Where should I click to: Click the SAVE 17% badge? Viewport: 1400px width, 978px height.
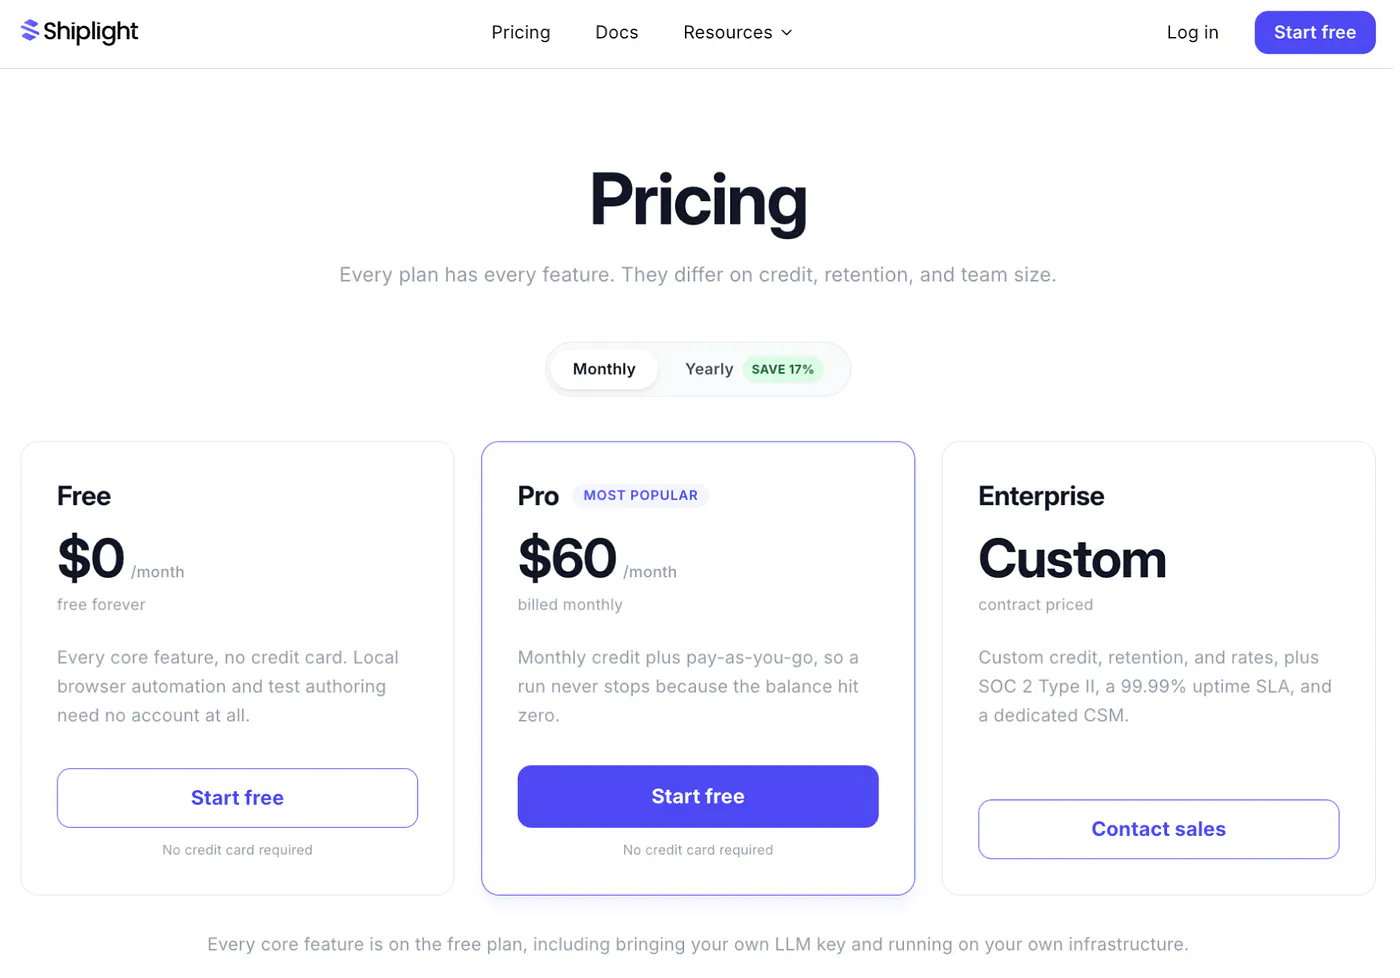point(783,369)
